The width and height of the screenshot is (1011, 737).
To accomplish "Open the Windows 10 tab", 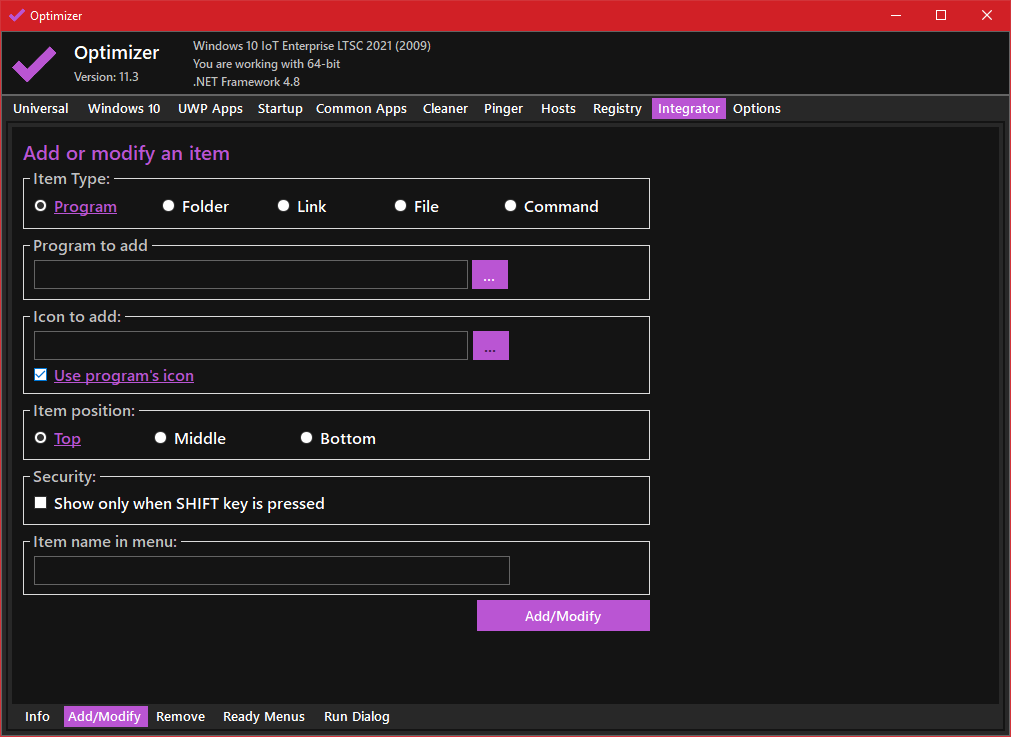I will pos(124,109).
